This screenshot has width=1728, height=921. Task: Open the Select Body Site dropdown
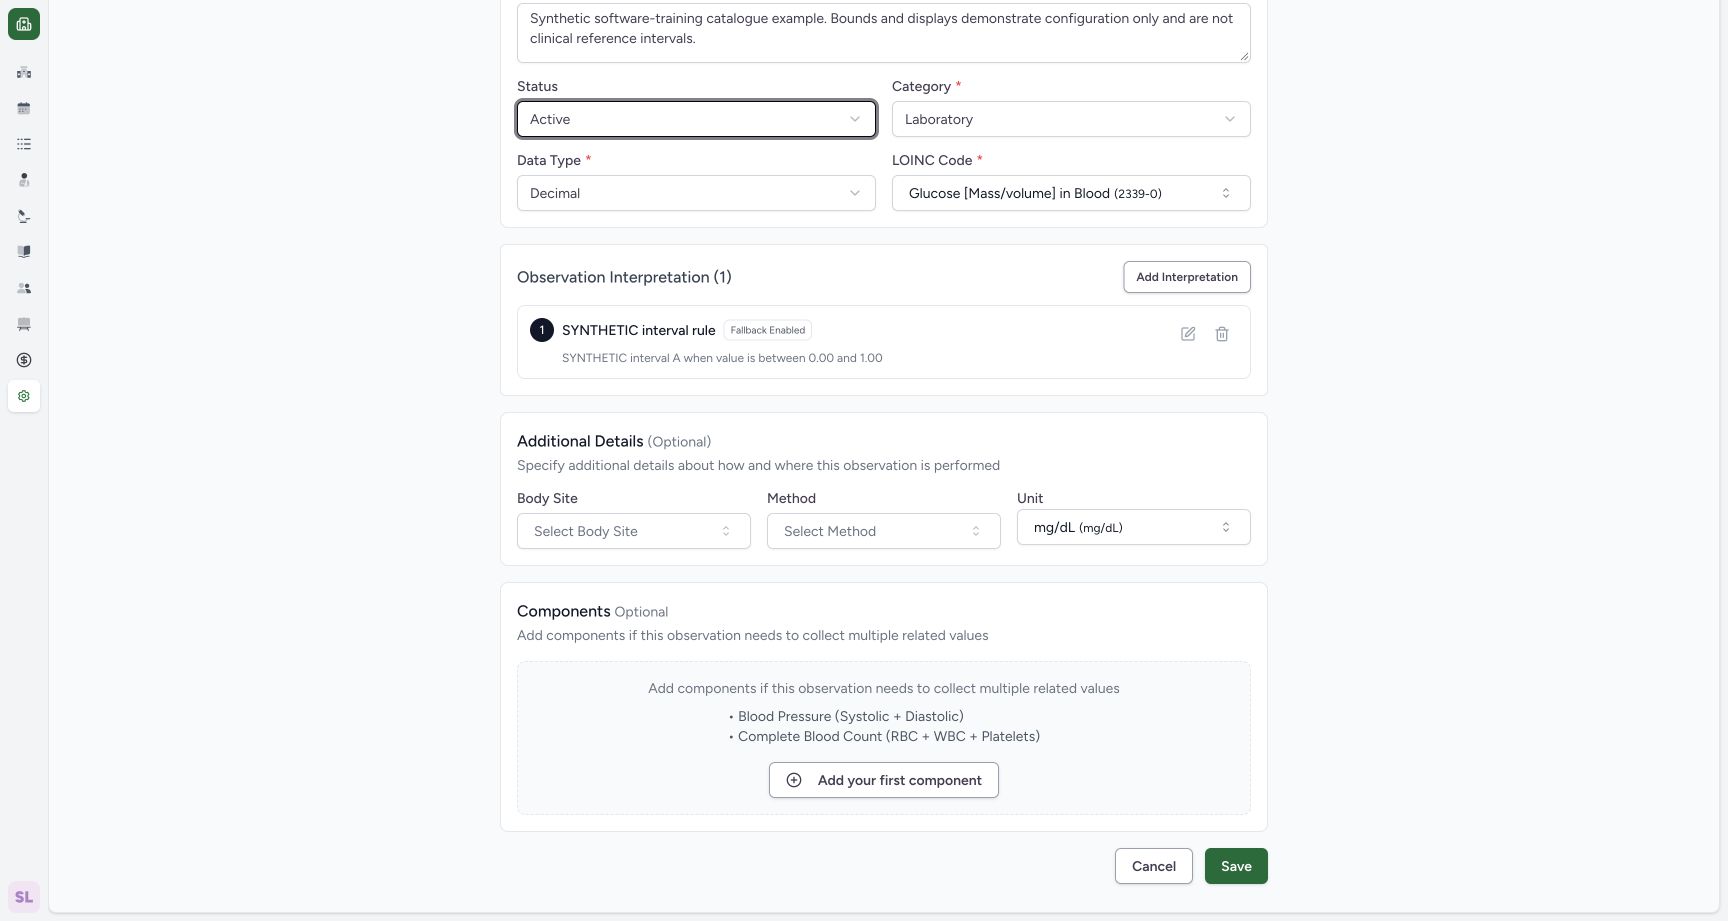point(634,531)
